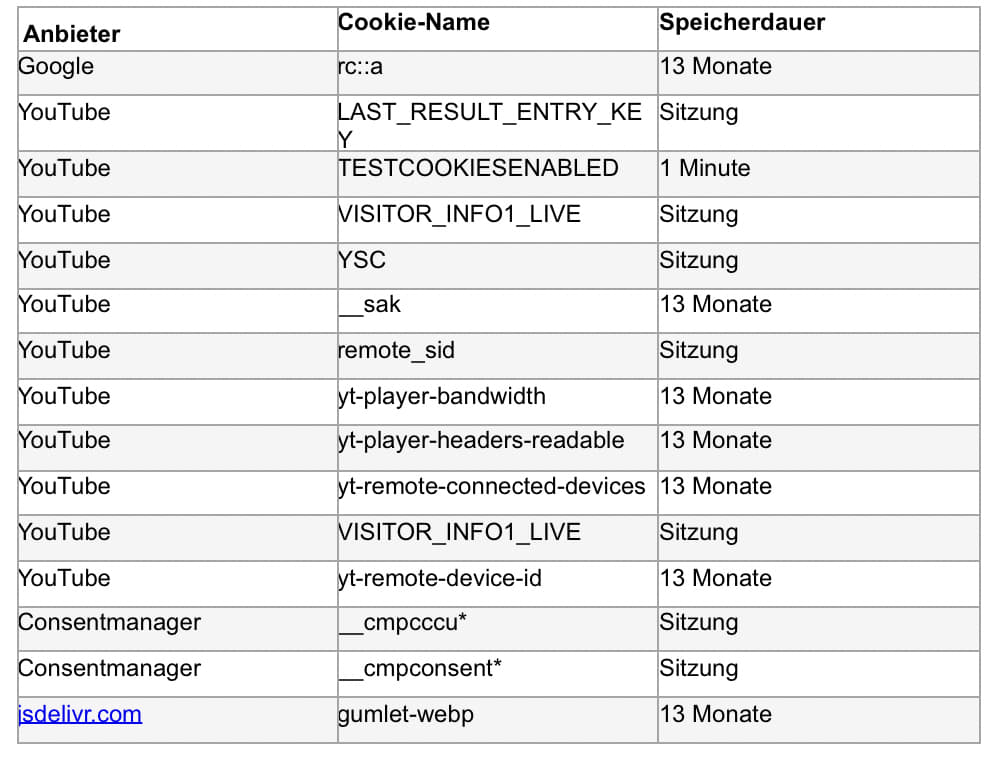Image resolution: width=994 pixels, height=758 pixels.
Task: Select the 1 Minute duration cell
Action: click(x=704, y=168)
